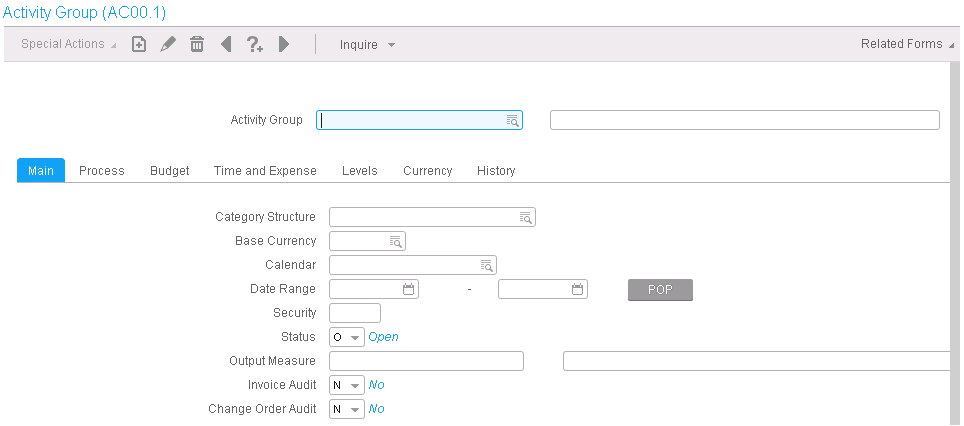Open lookup for Base Currency field
The height and width of the screenshot is (426, 964).
[x=396, y=241]
